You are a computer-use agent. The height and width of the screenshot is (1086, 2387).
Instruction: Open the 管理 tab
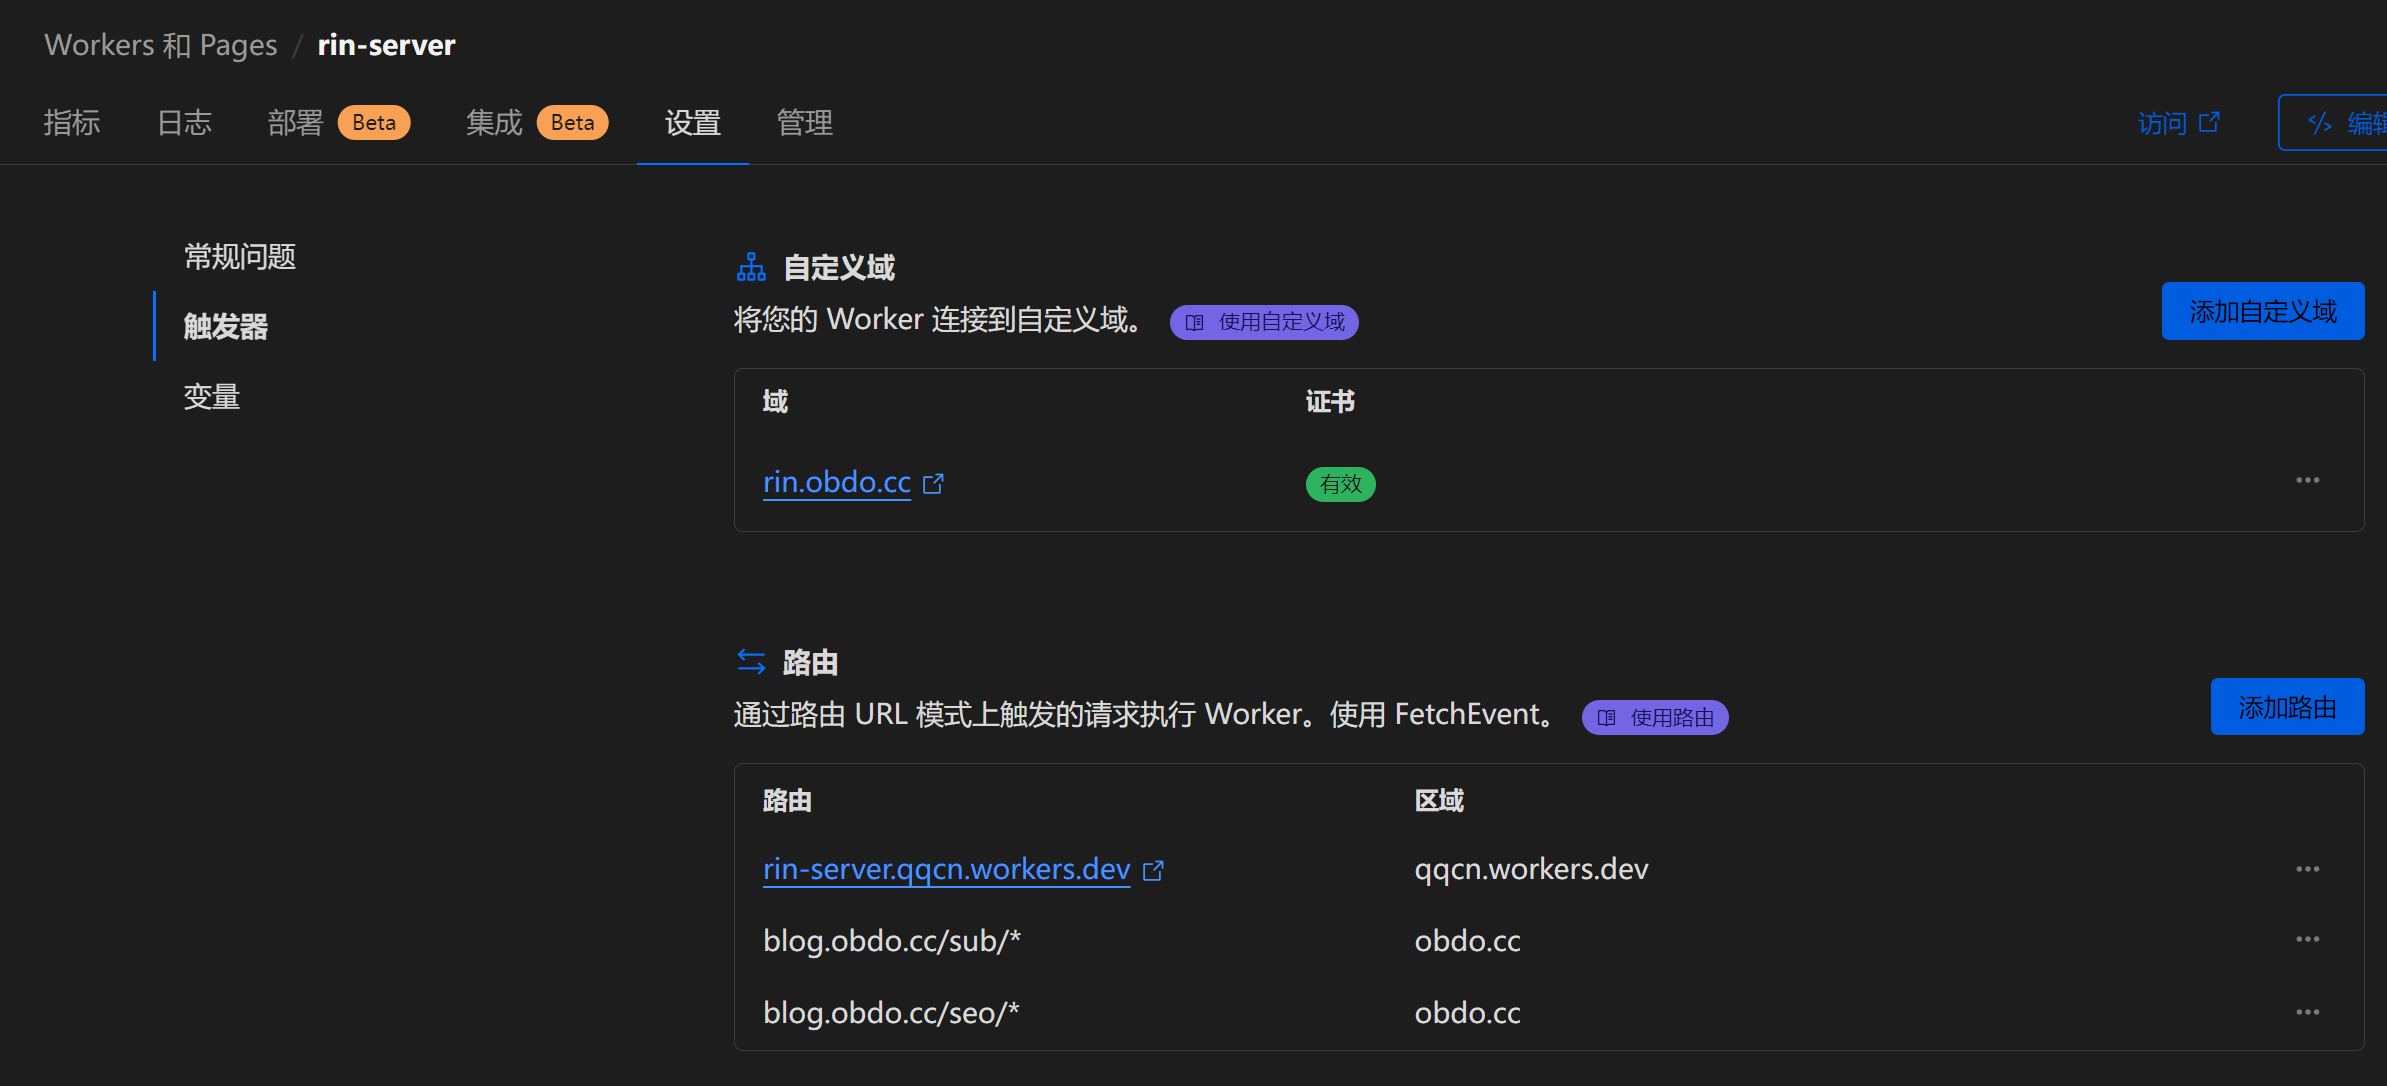(804, 122)
